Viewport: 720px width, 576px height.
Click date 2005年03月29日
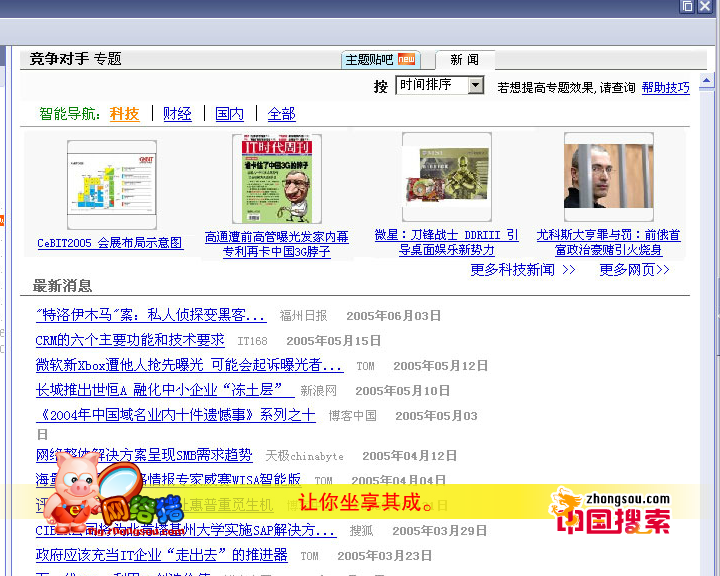[439, 531]
